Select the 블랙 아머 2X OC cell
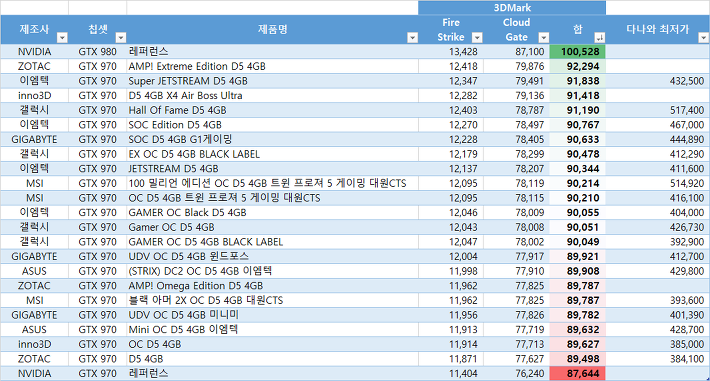 (273, 300)
